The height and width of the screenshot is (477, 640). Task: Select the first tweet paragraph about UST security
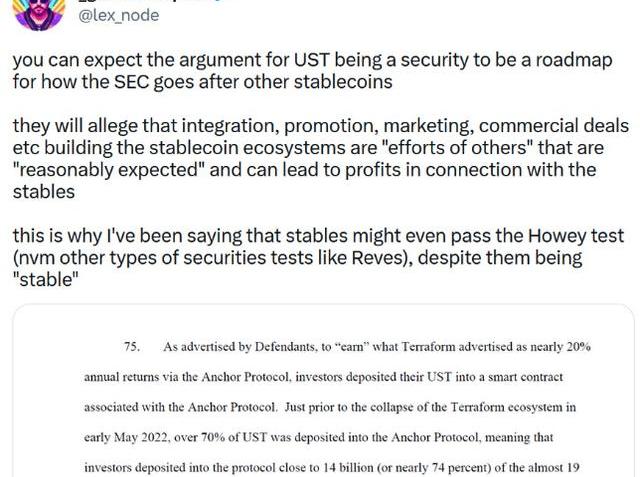point(313,71)
